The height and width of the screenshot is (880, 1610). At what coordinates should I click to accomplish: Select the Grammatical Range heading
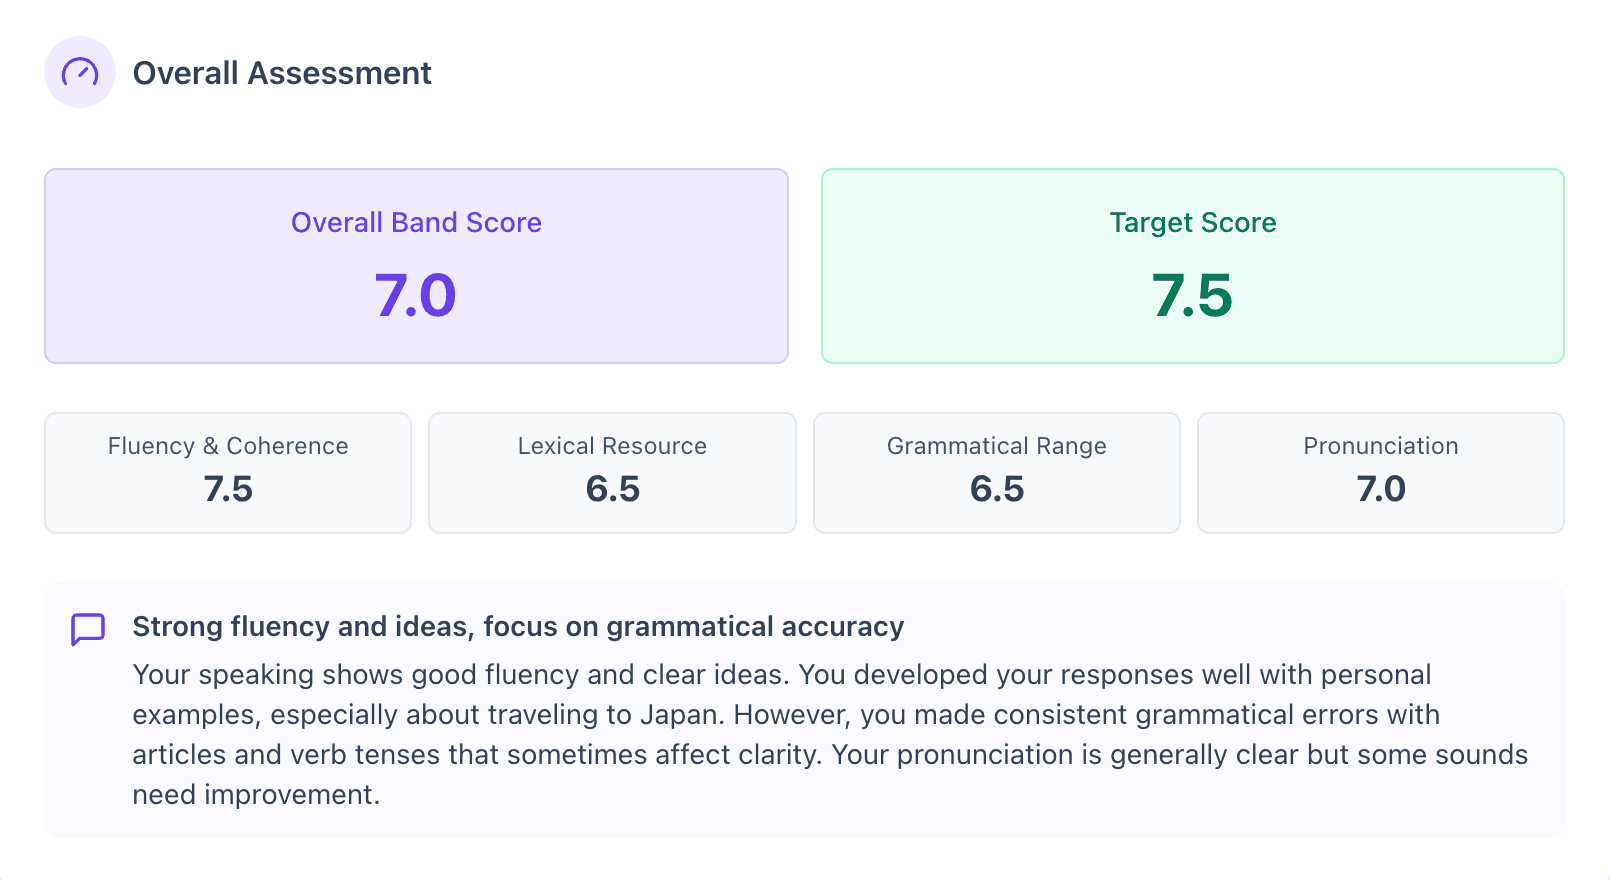[x=996, y=446]
